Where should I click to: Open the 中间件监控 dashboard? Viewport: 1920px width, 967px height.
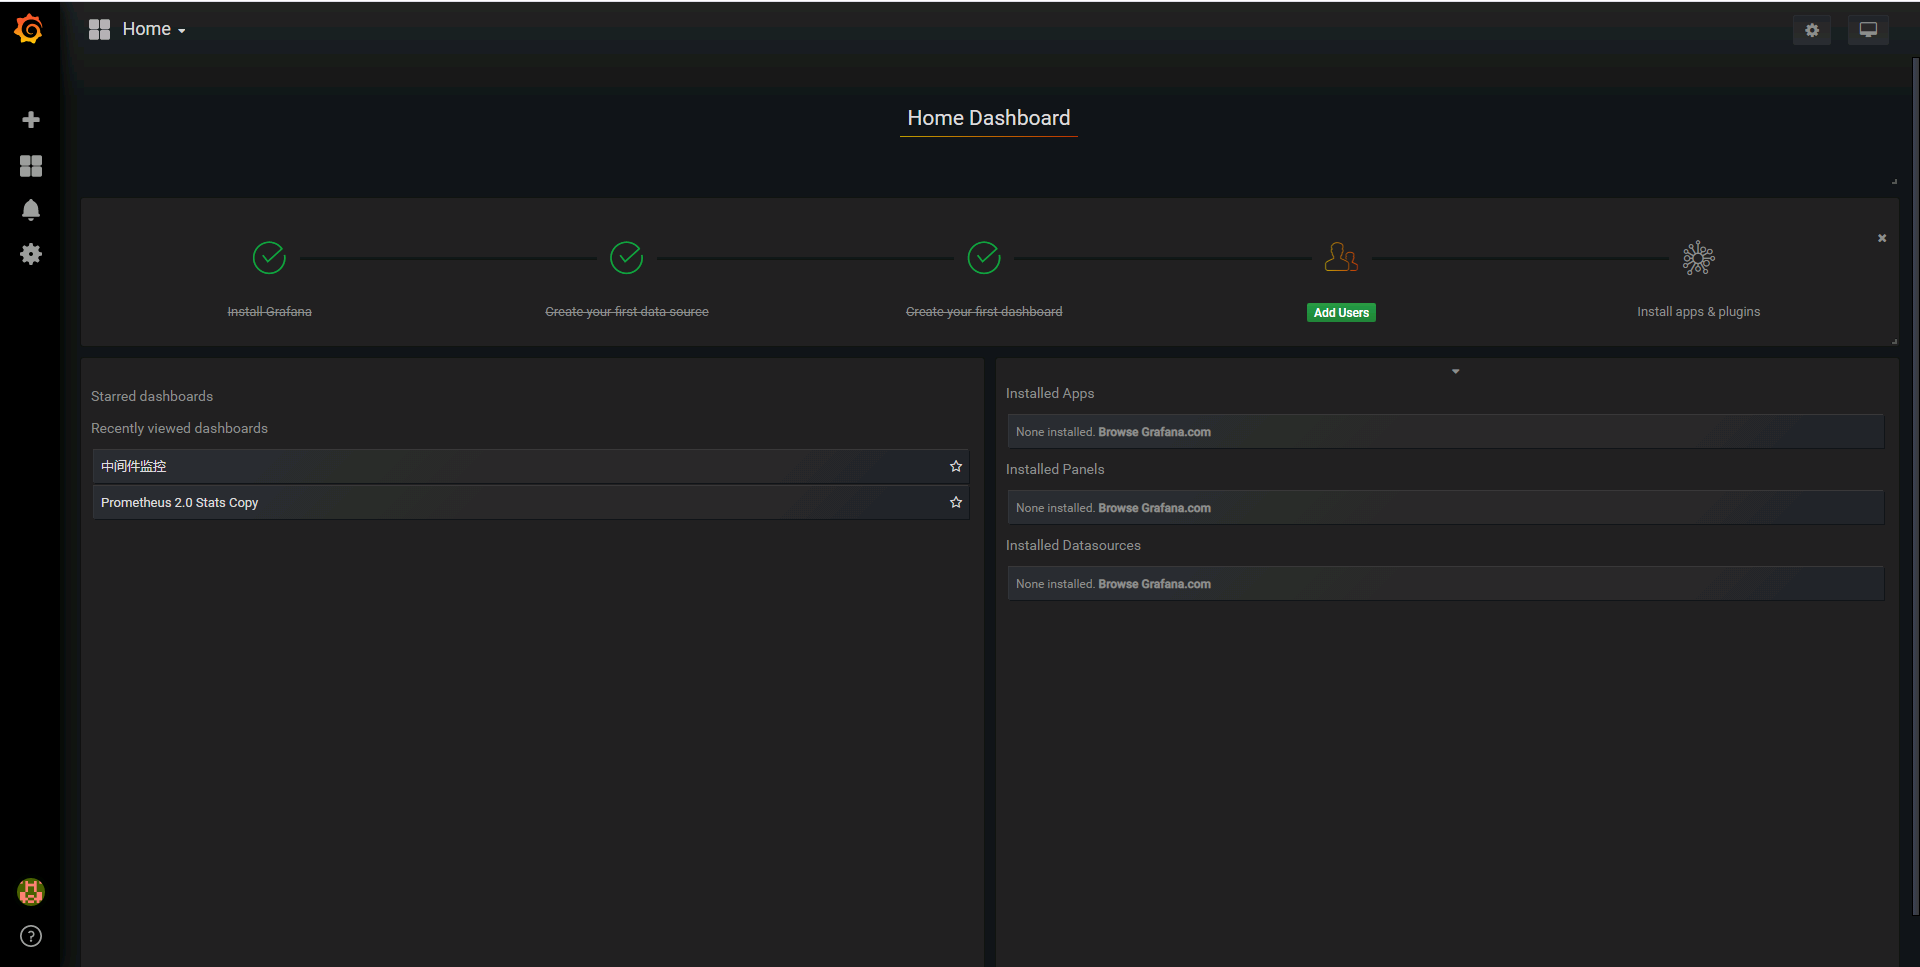(x=133, y=466)
